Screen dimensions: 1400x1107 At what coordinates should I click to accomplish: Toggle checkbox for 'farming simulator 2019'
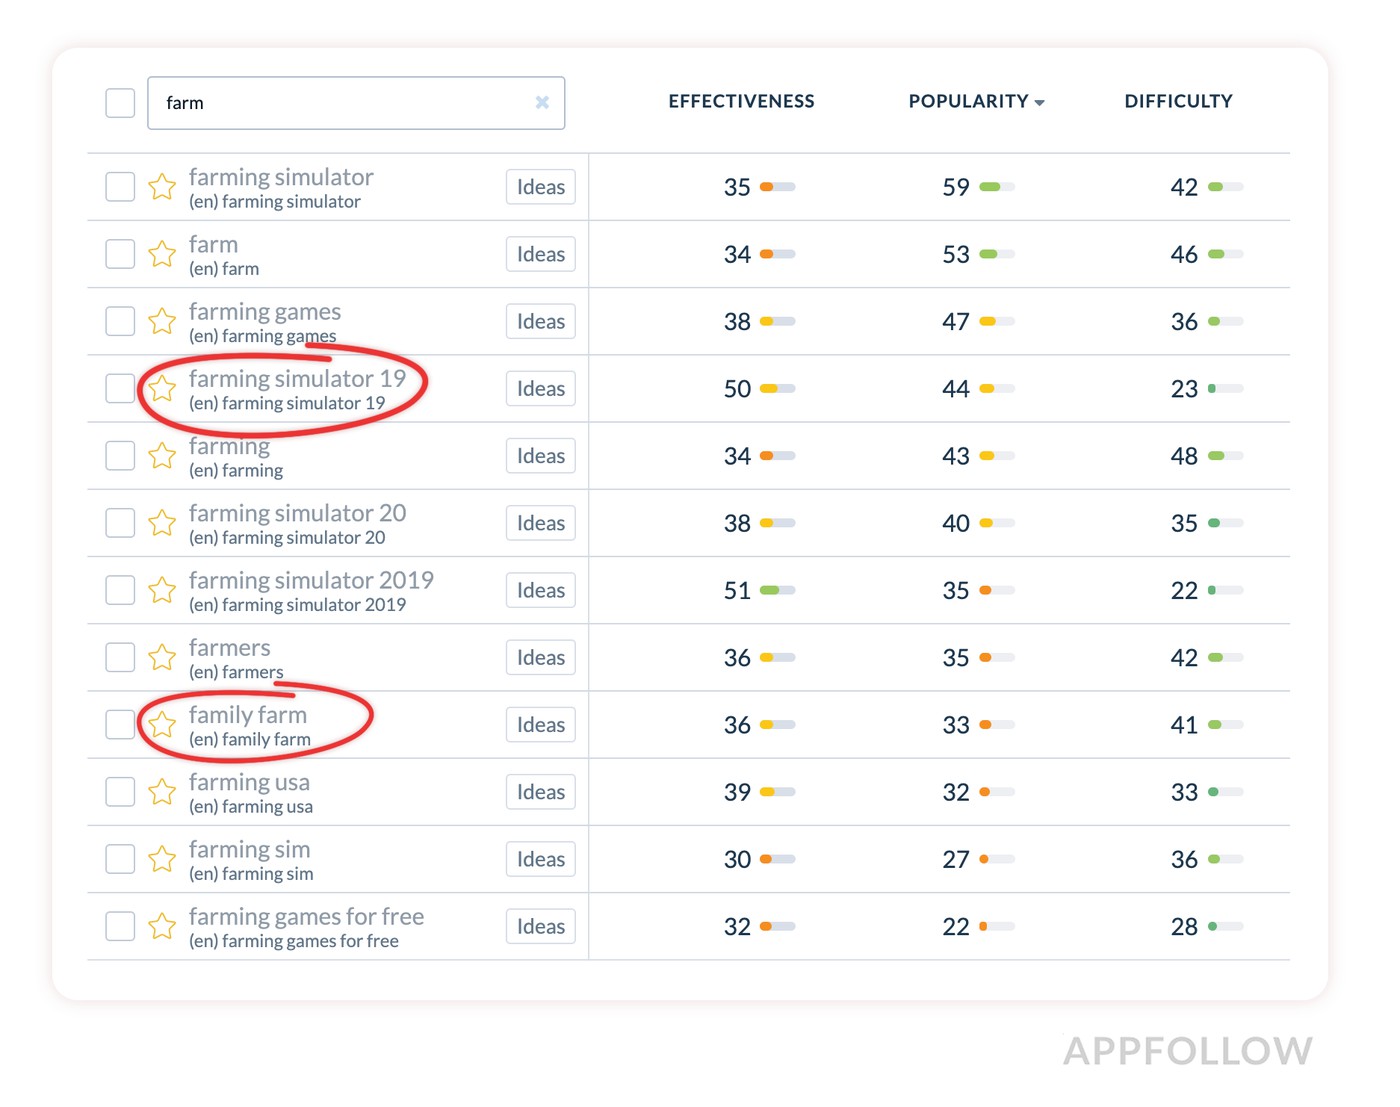pos(120,590)
